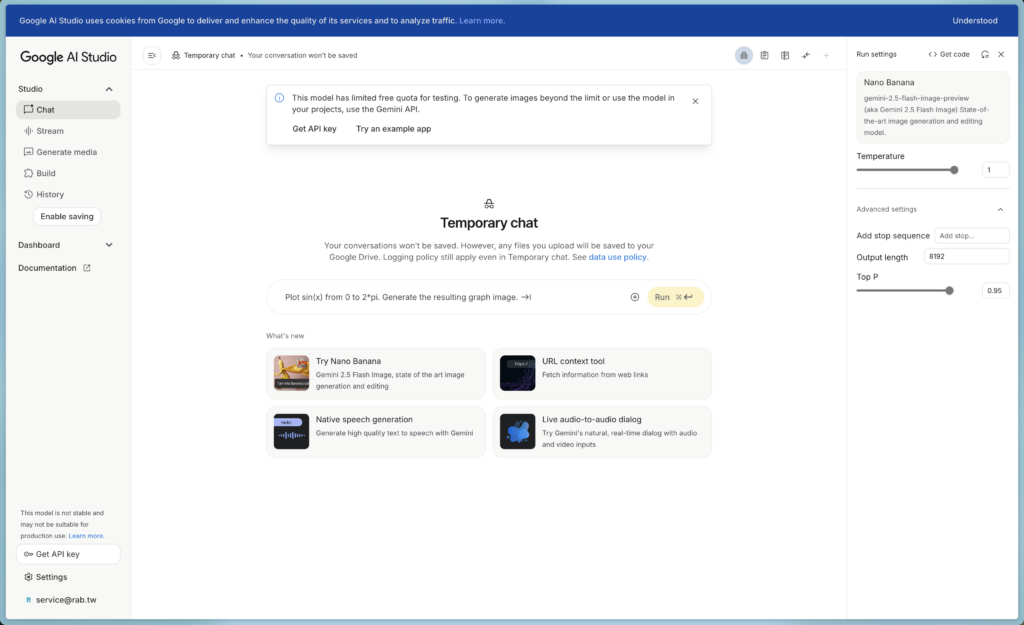Viewport: 1024px width, 625px height.
Task: Click the plus new chat icon
Action: tap(826, 56)
